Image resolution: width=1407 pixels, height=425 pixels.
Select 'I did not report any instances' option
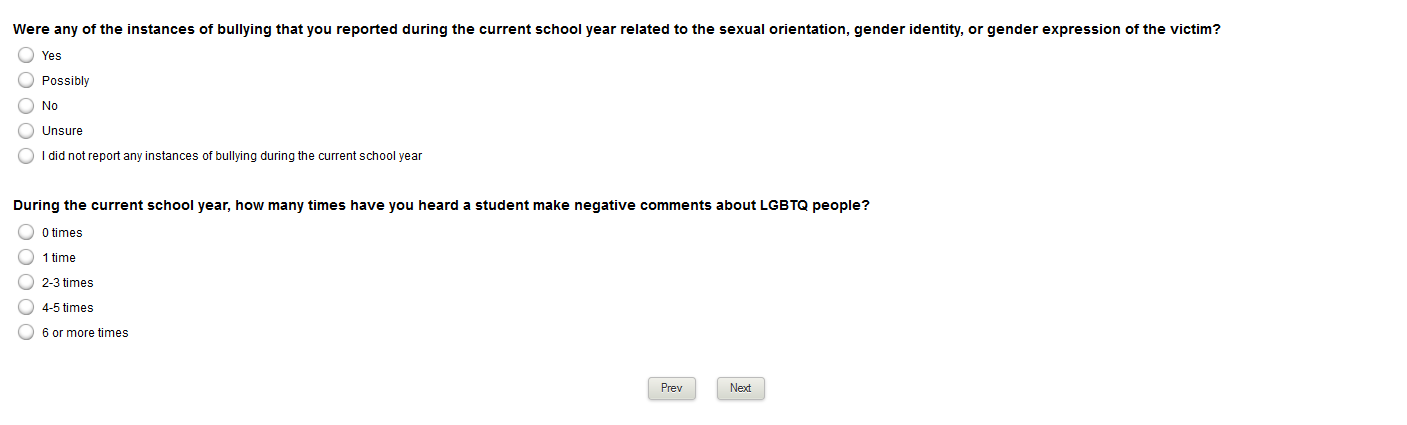pos(26,156)
